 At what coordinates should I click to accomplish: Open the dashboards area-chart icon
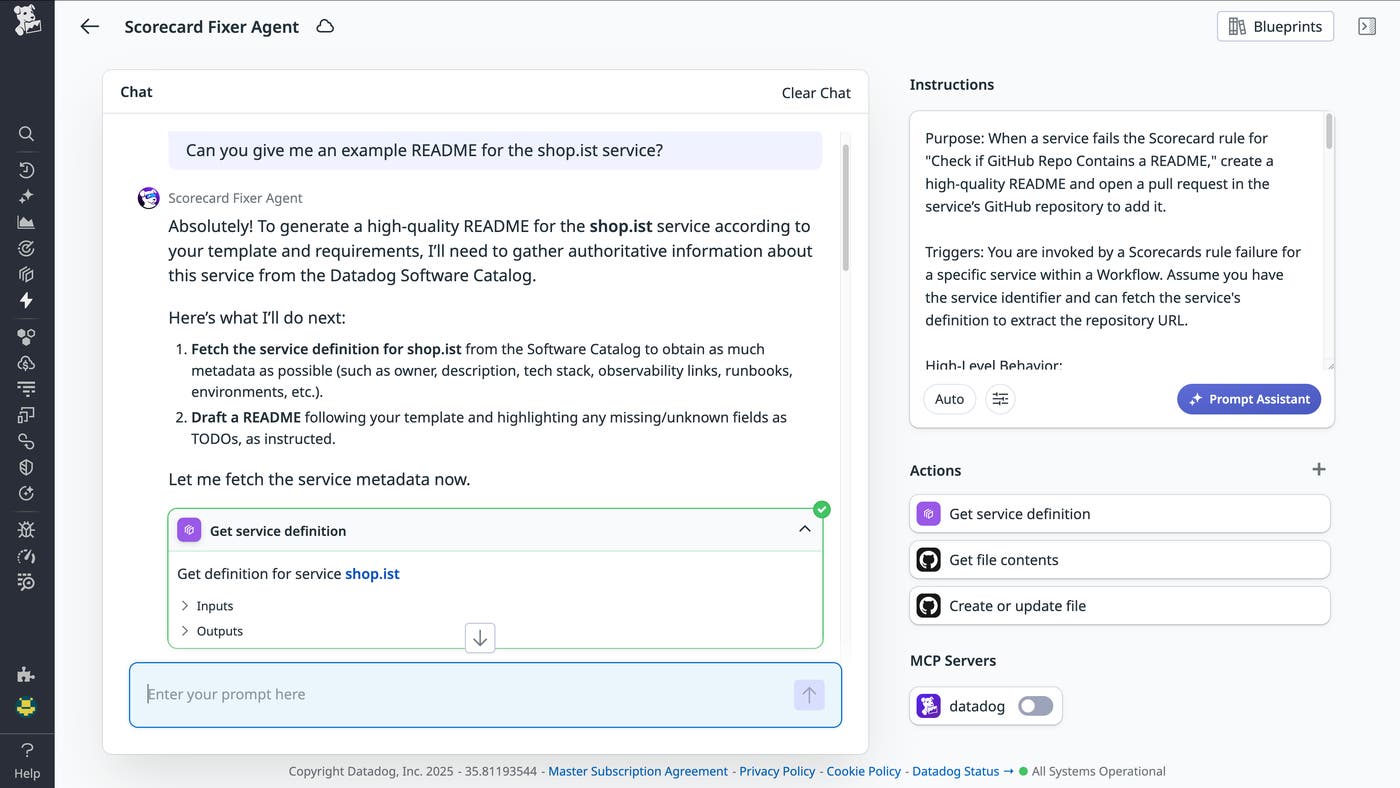coord(27,222)
